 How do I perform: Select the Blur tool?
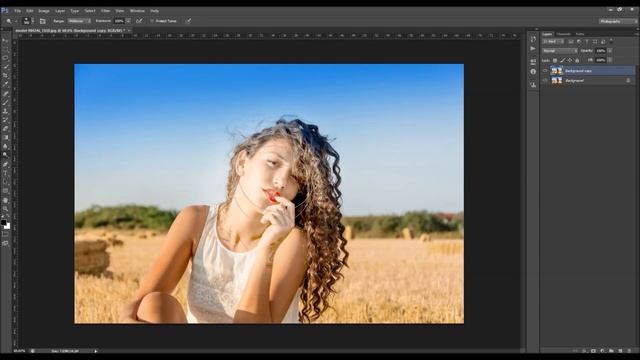pyautogui.click(x=5, y=146)
